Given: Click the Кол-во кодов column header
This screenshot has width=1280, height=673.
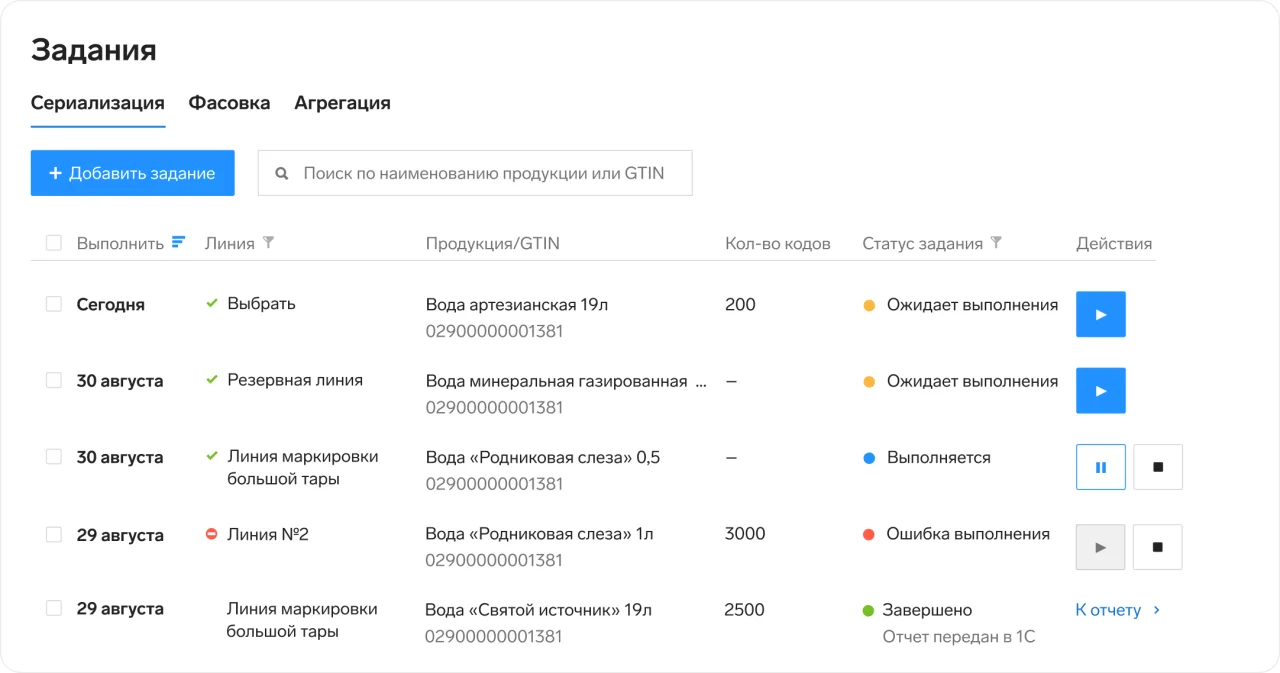Looking at the screenshot, I should pos(778,243).
